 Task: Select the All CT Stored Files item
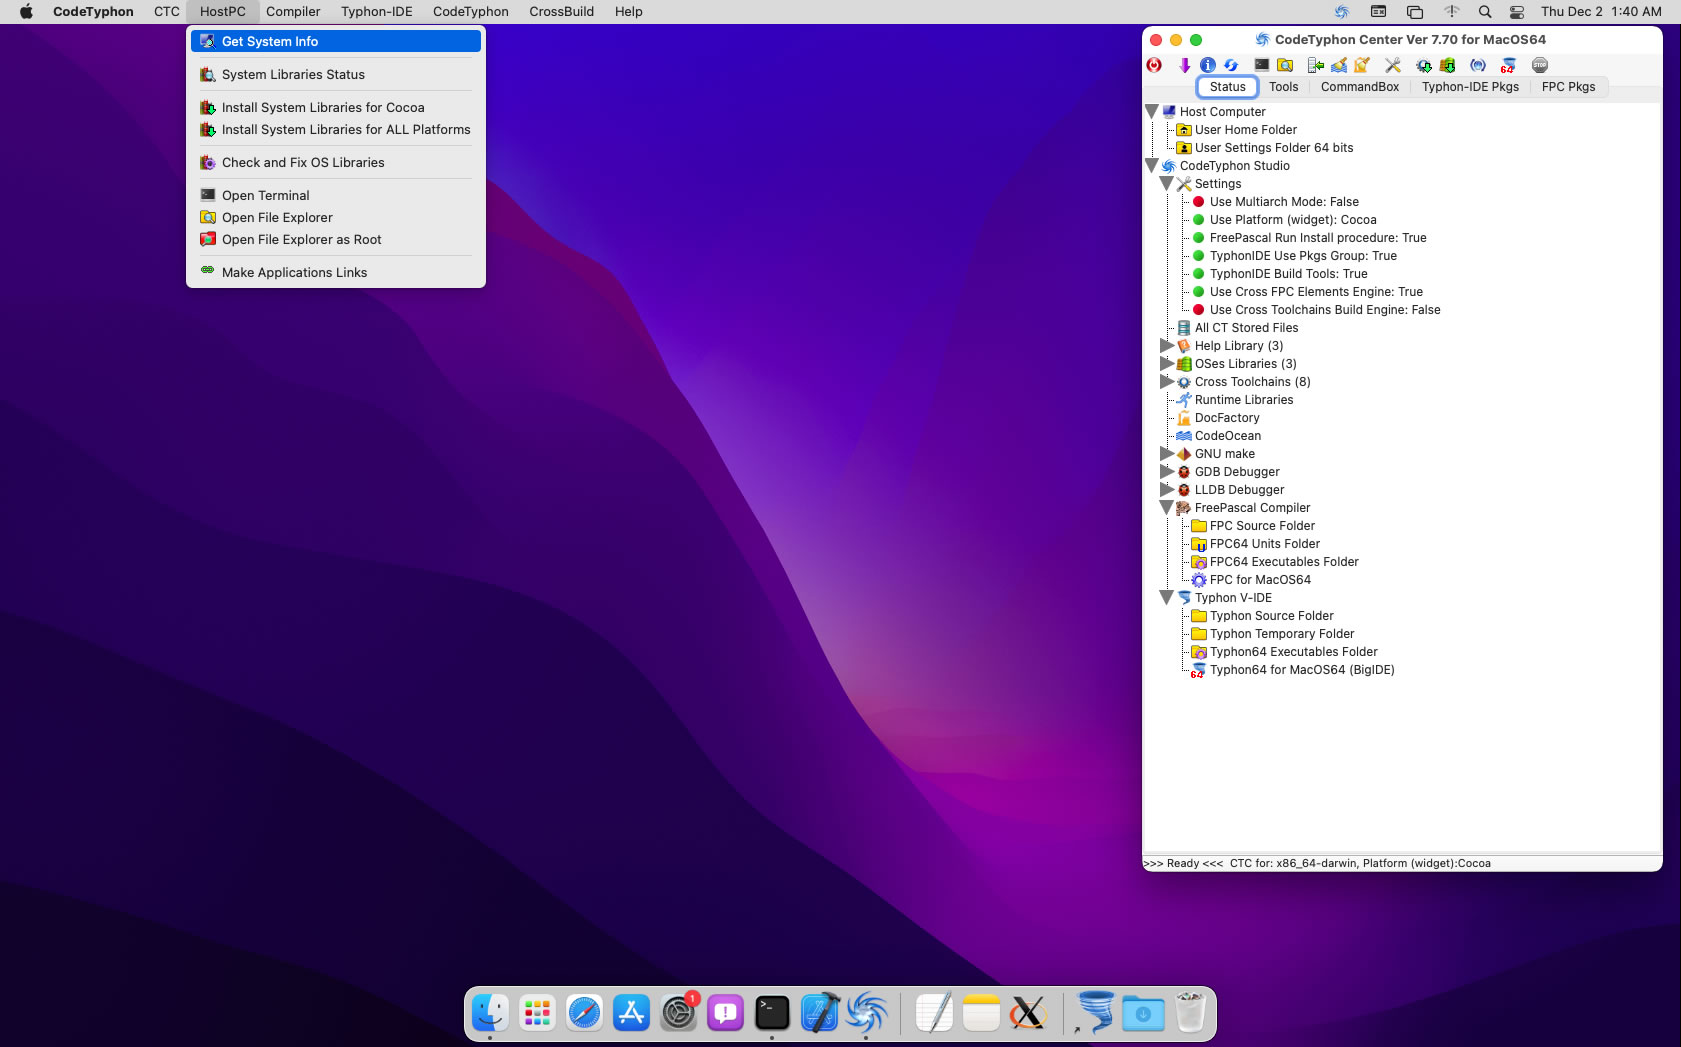click(1246, 327)
